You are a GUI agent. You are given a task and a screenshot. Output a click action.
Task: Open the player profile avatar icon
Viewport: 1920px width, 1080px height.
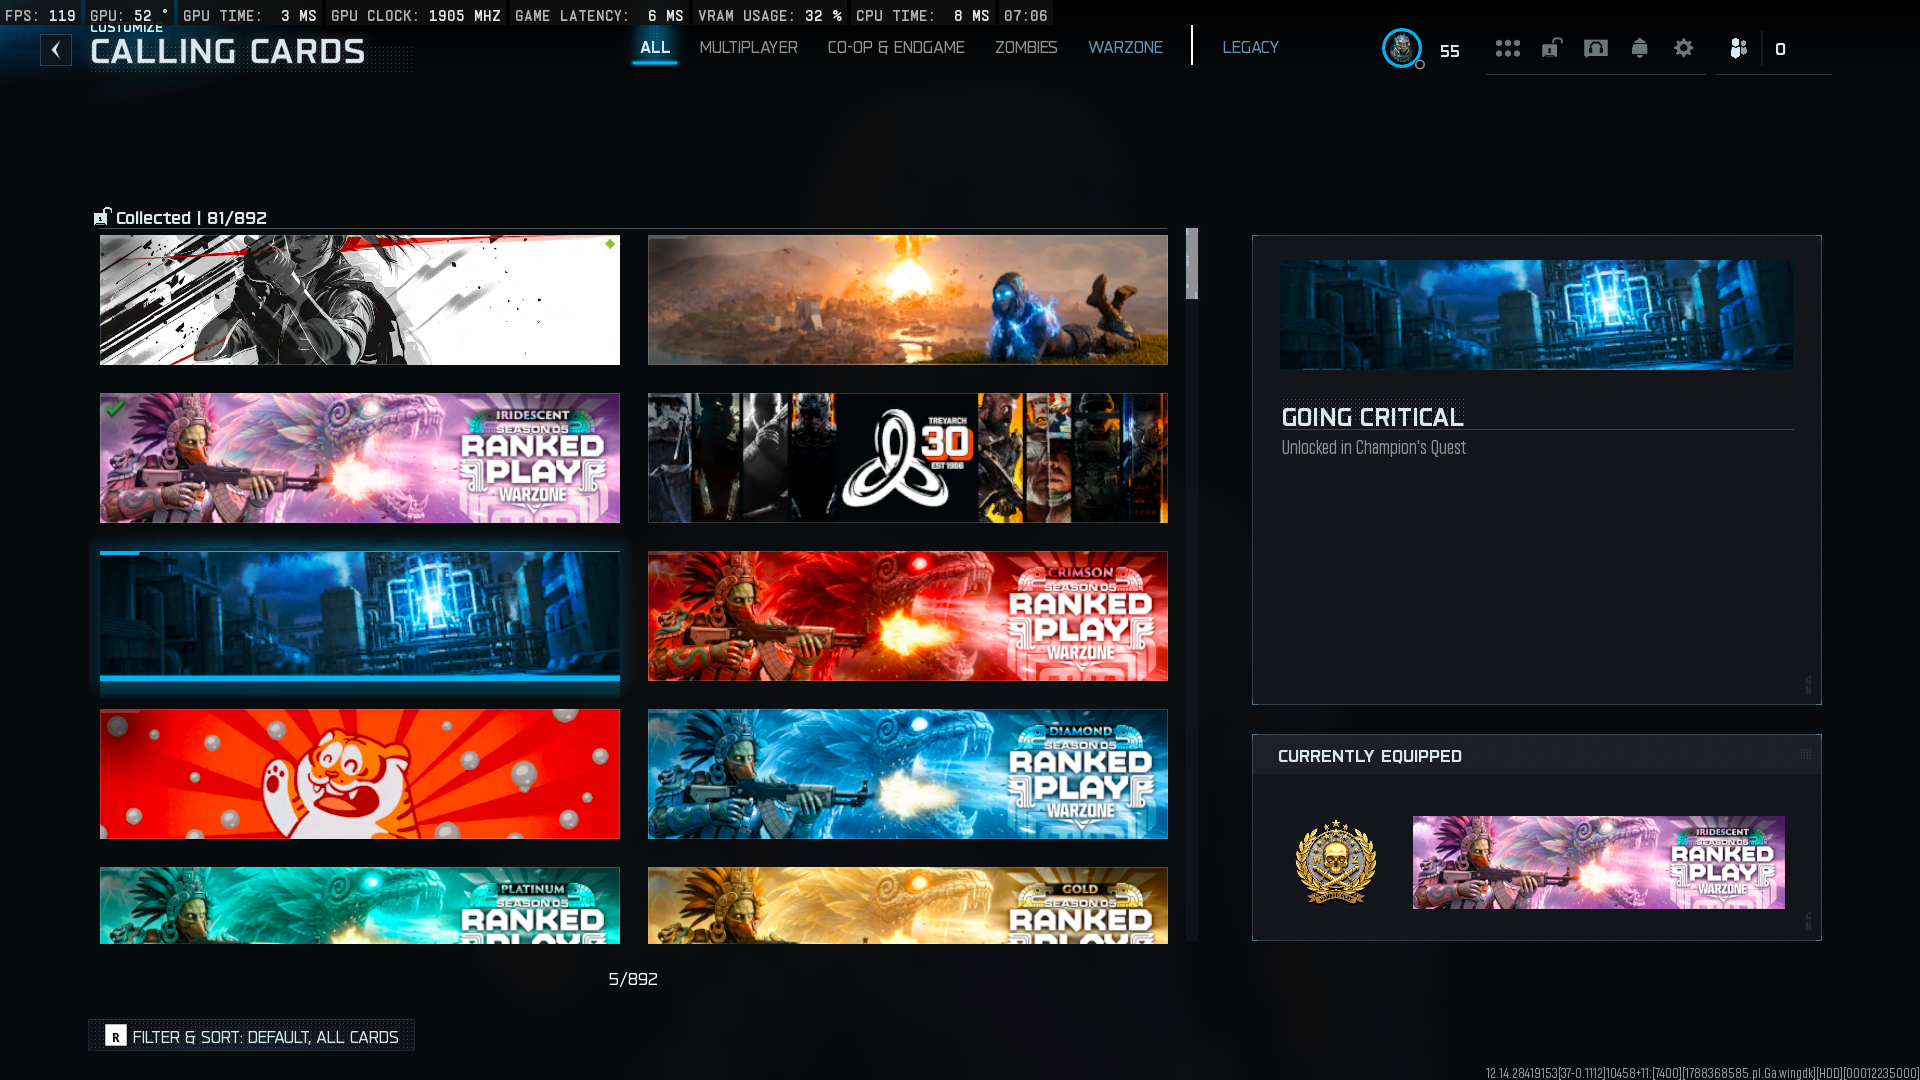1402,48
